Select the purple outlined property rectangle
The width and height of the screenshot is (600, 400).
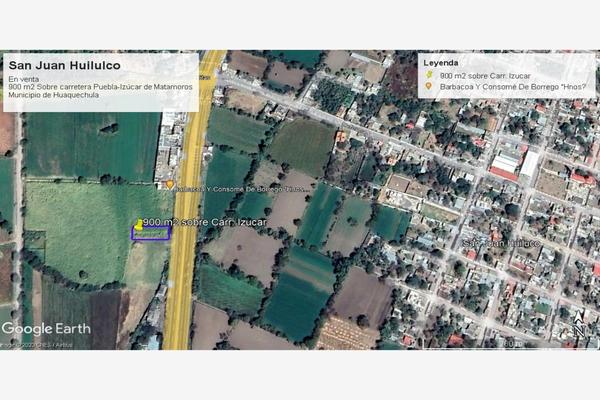point(151,233)
